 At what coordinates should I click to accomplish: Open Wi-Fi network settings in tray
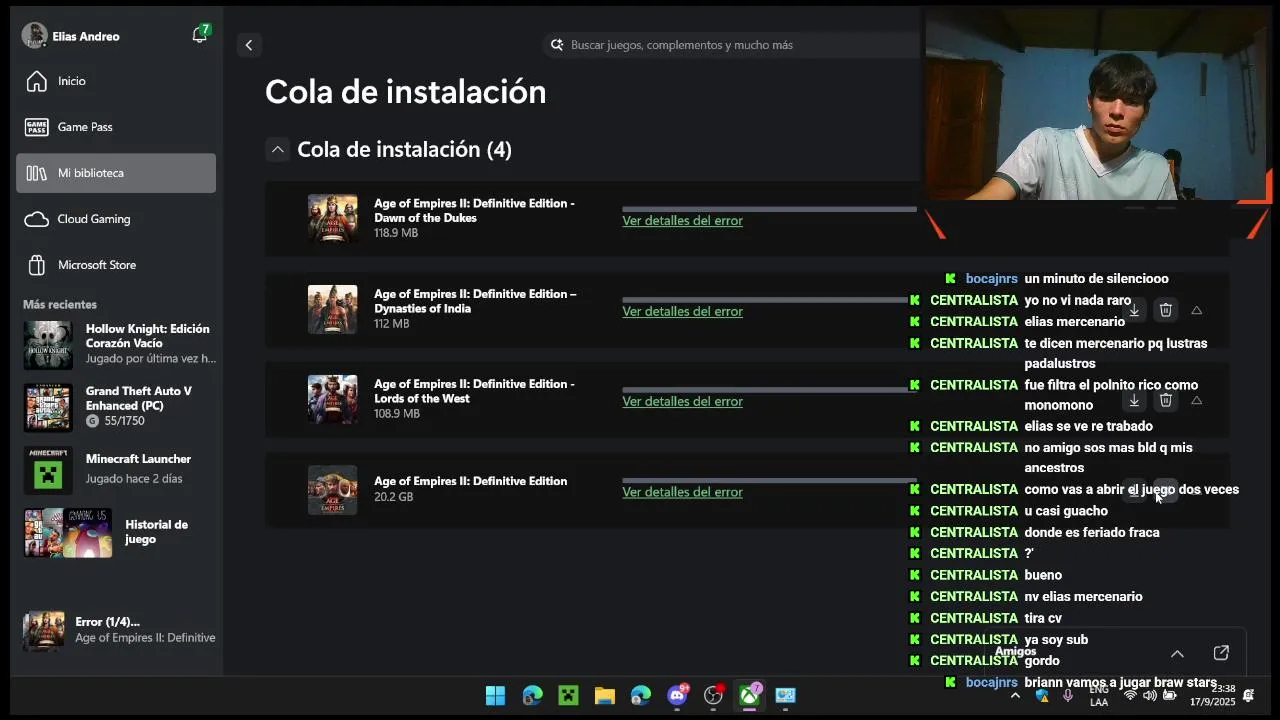[1130, 695]
